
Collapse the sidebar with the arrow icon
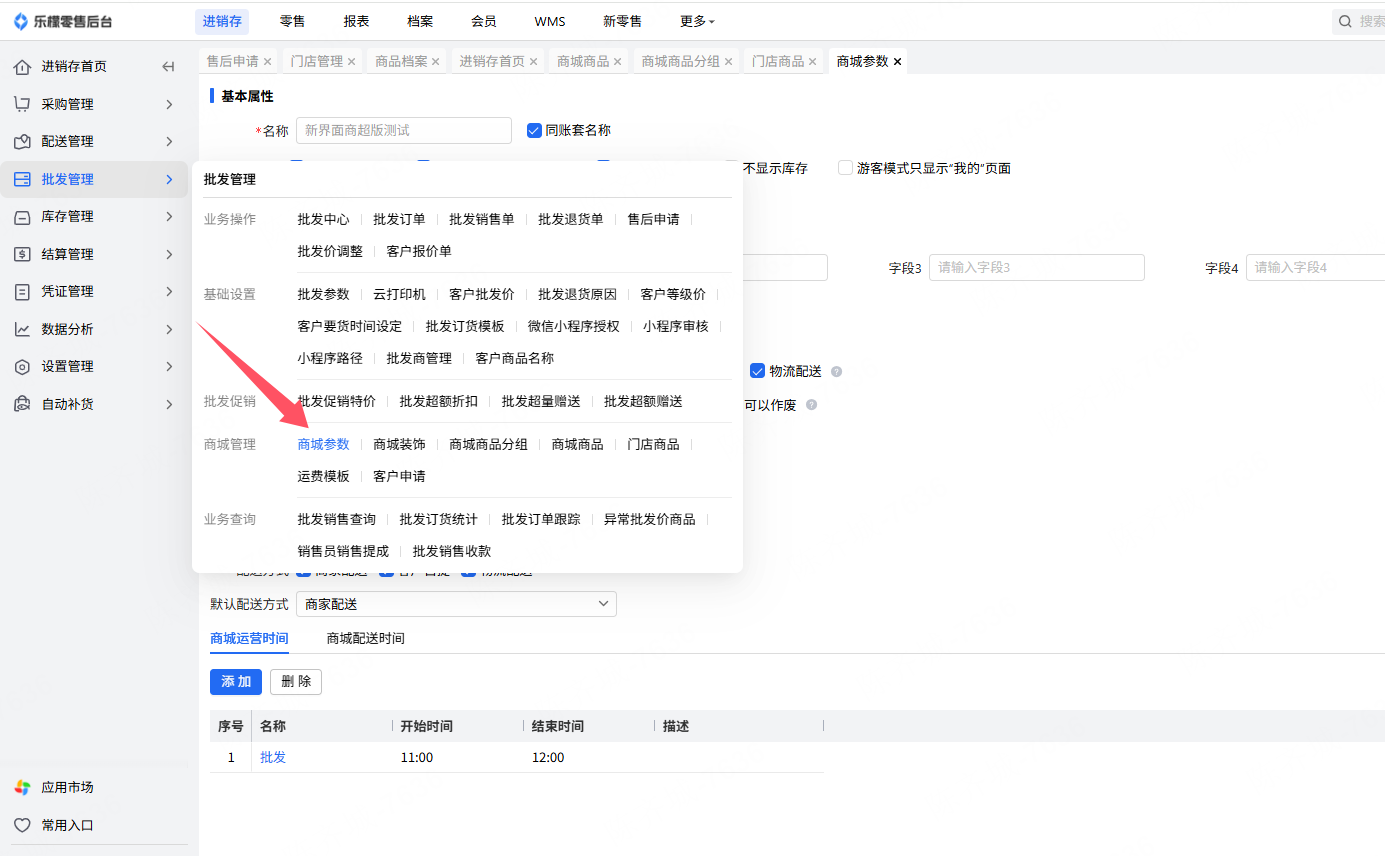(x=168, y=67)
